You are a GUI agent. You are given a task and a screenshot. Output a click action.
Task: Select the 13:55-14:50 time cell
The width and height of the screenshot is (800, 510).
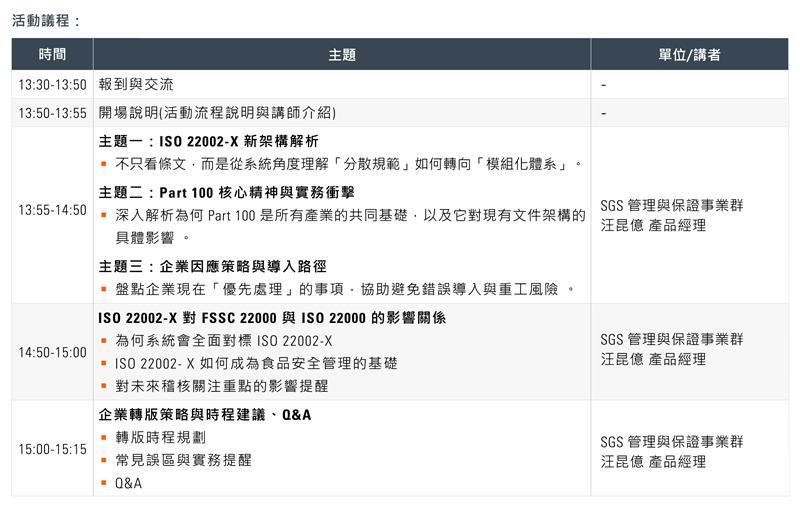point(53,211)
